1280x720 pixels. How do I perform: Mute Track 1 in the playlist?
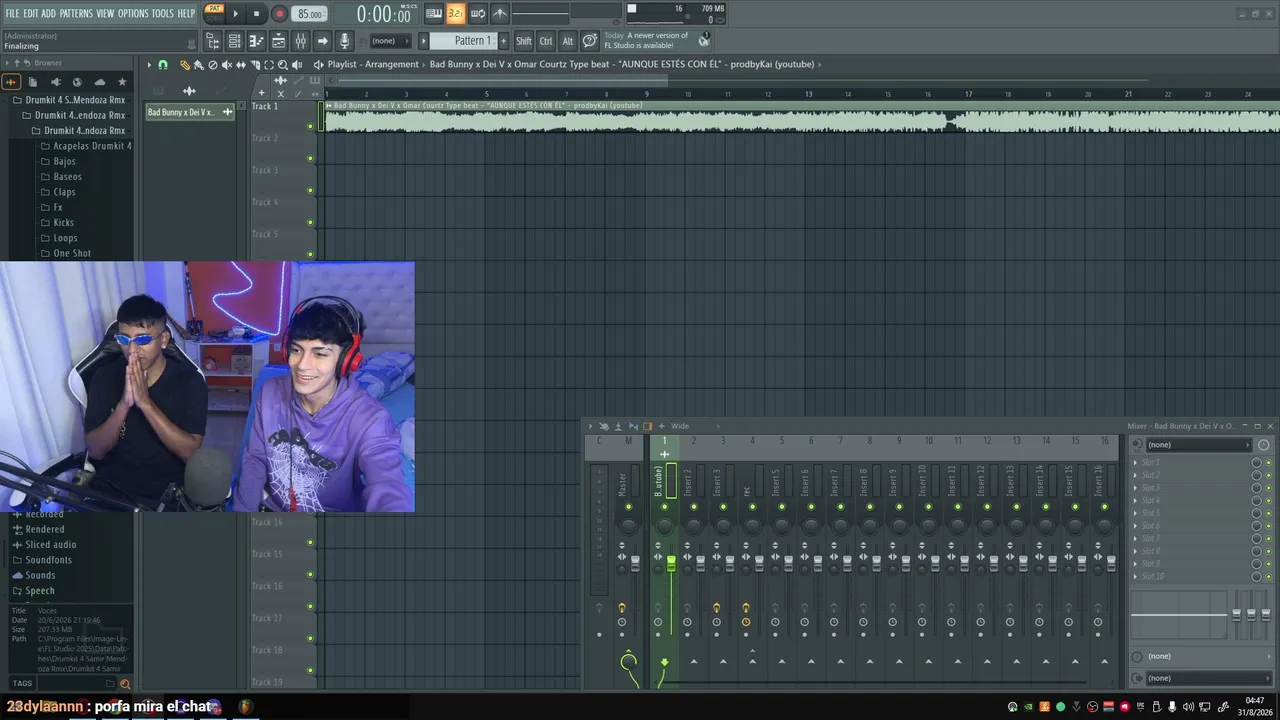pos(310,126)
